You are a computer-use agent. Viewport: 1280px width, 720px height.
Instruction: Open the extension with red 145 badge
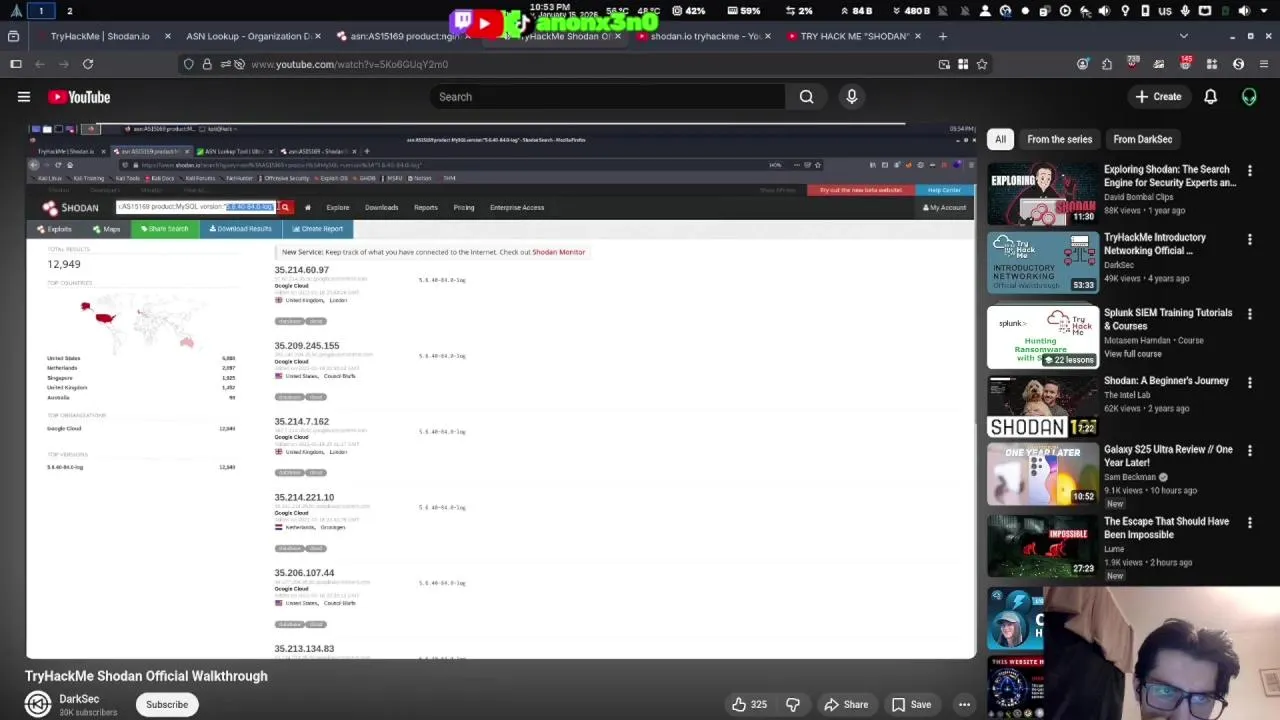1185,64
